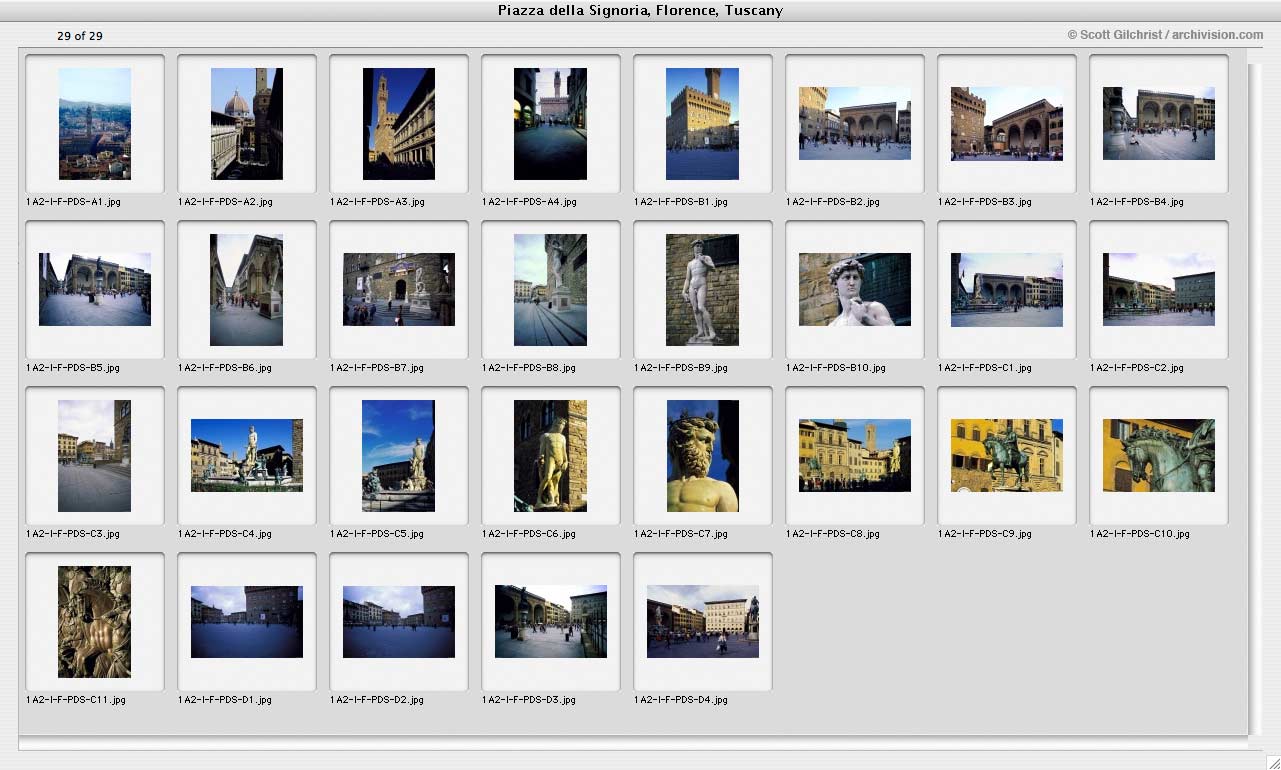Select thumbnail image for PDS-B4
This screenshot has width=1281, height=770.
pos(1159,124)
